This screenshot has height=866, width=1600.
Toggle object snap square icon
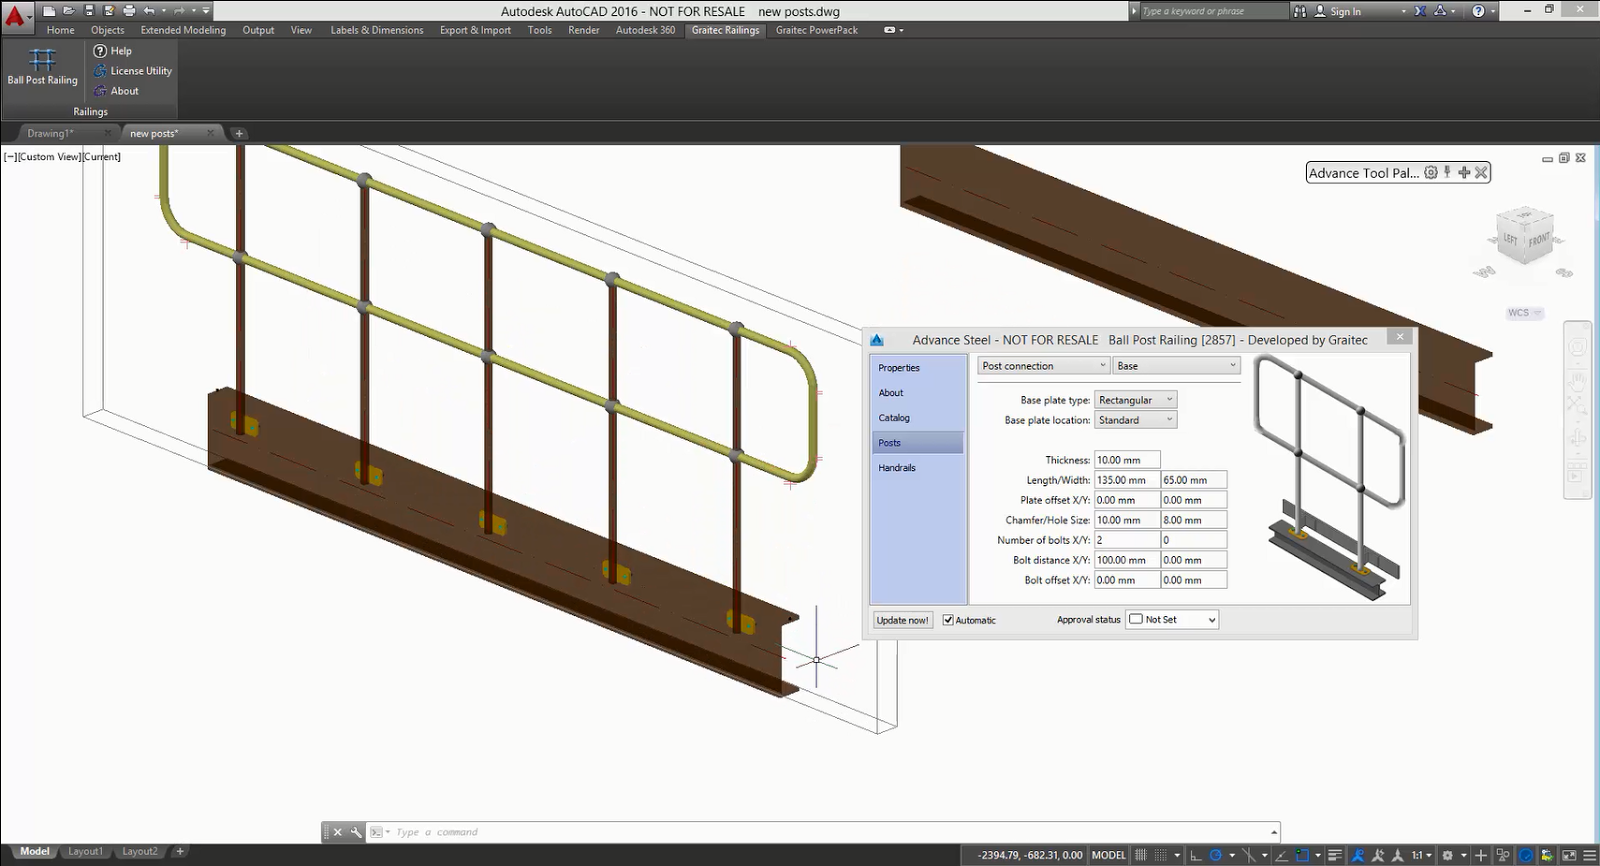pos(1302,855)
